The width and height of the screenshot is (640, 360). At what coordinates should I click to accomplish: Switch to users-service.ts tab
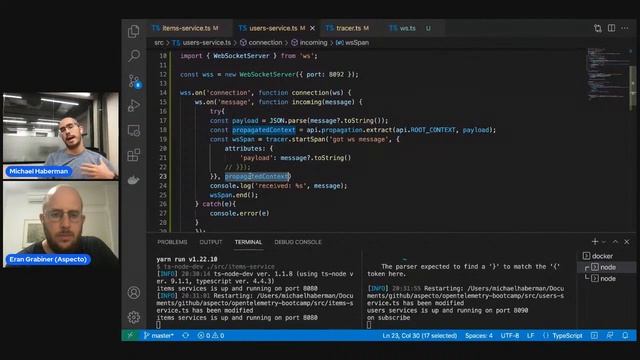273,28
